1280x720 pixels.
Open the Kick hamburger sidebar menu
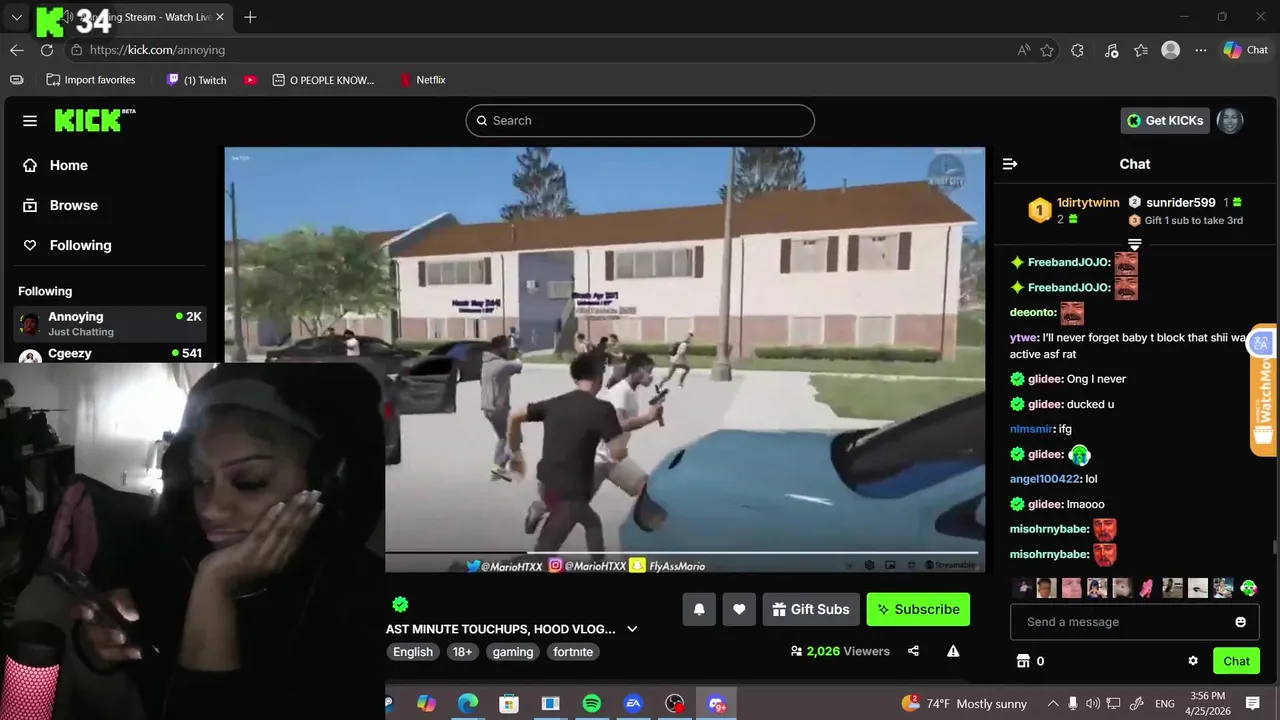click(30, 121)
